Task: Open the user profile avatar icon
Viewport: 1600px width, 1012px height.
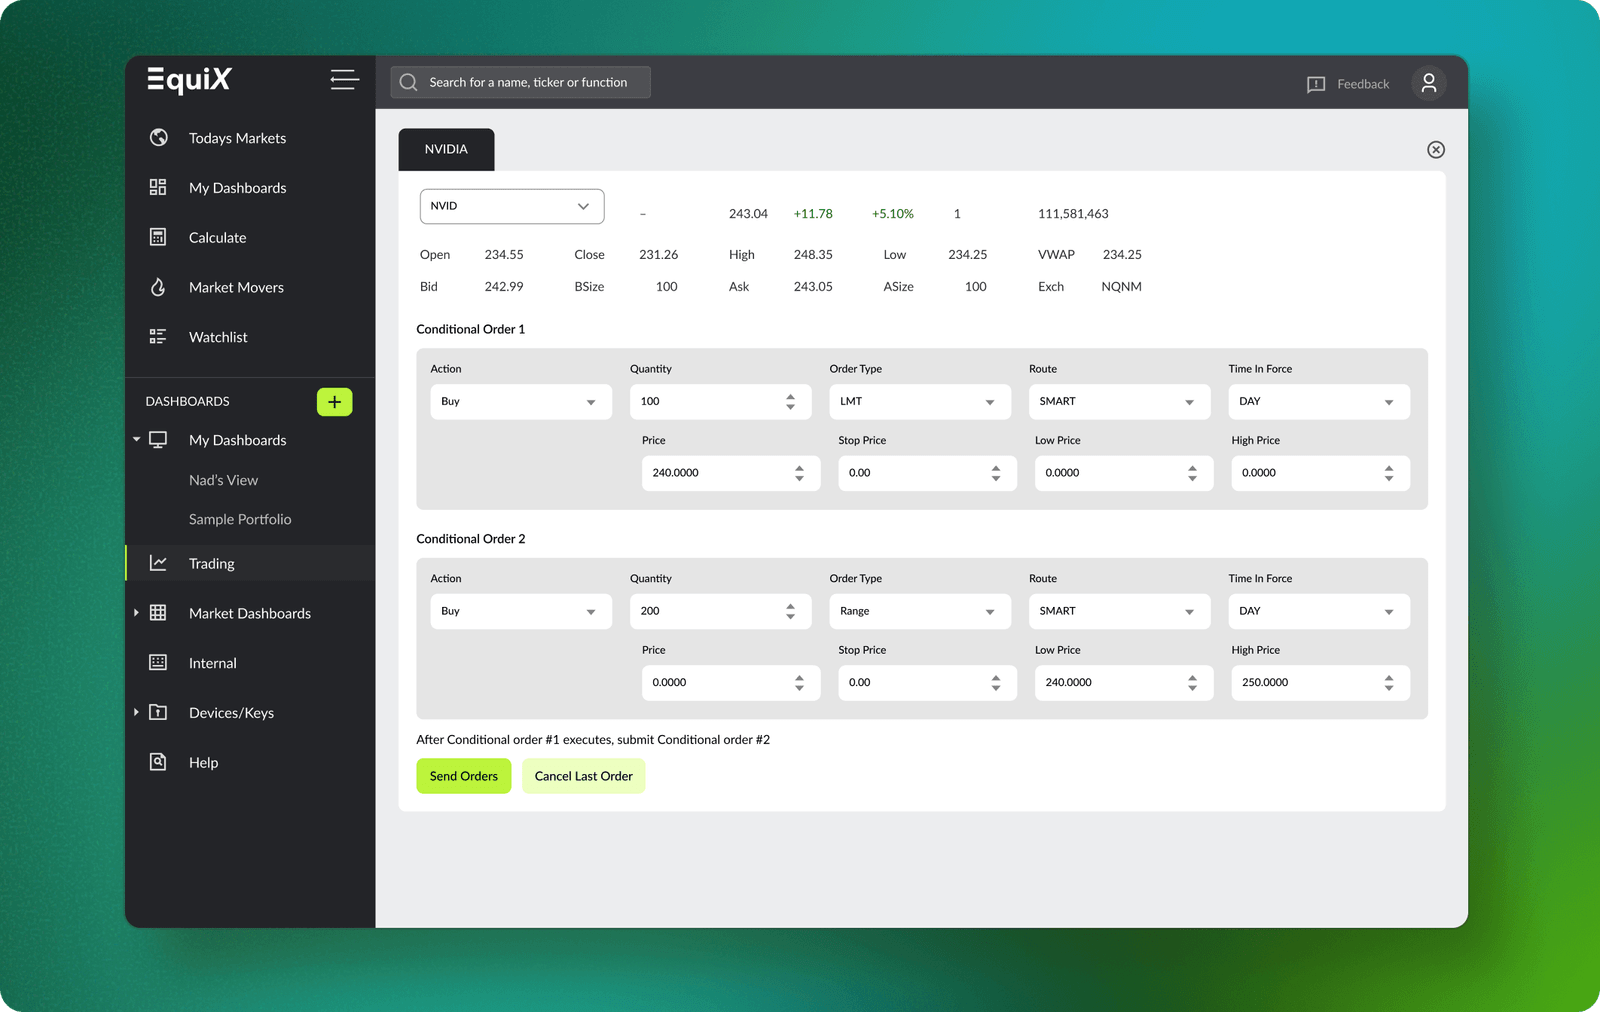Action: click(x=1429, y=83)
